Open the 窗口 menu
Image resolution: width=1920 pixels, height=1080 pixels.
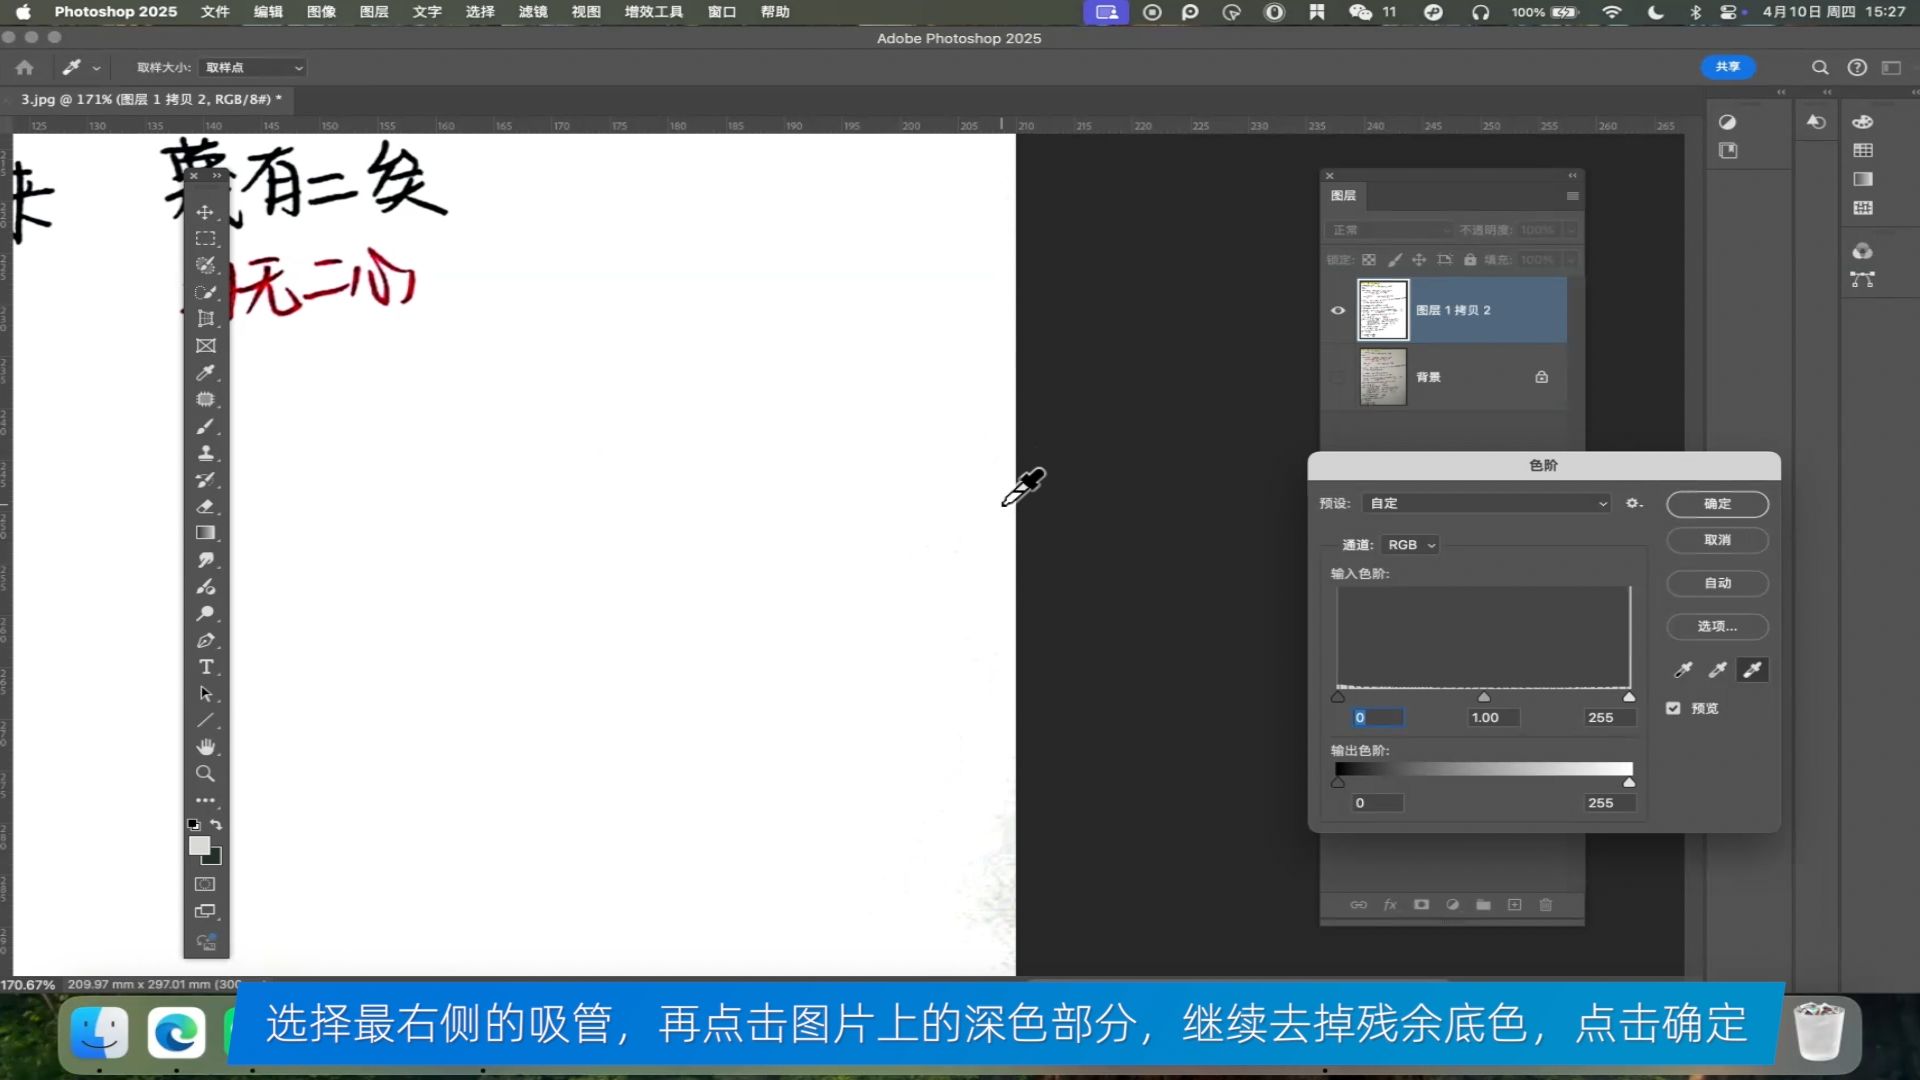[721, 12]
